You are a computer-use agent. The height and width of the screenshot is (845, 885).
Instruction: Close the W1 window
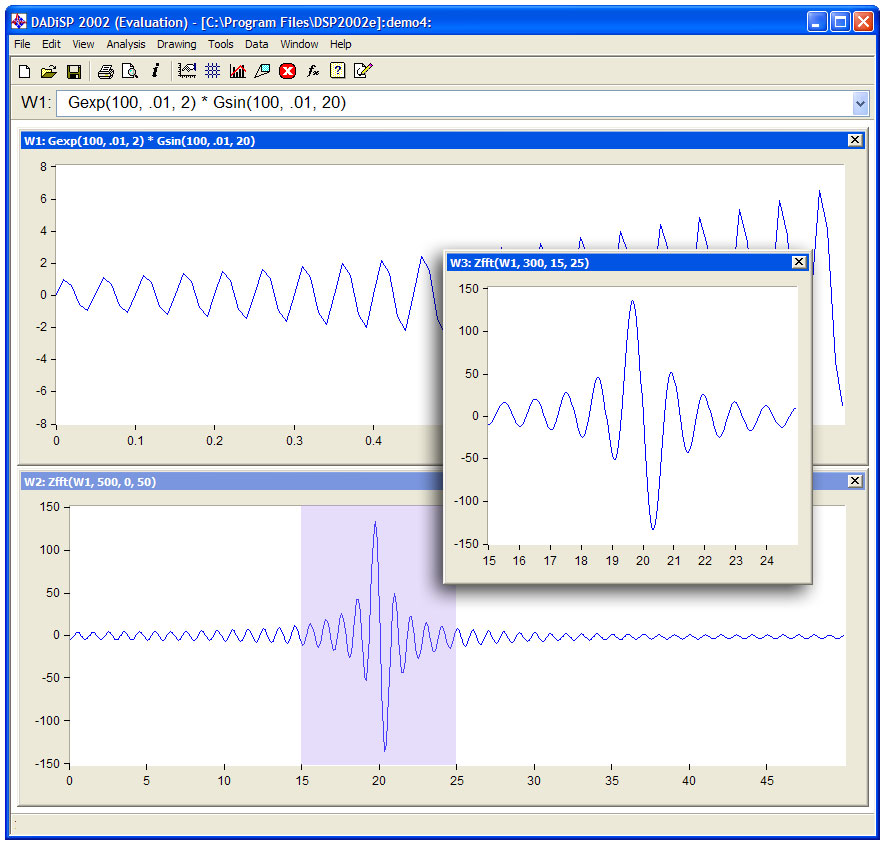click(x=855, y=140)
